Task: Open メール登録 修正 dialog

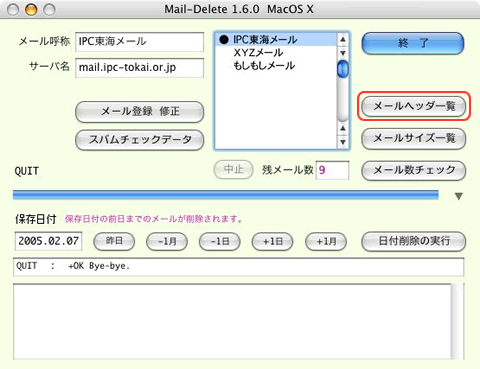Action: coord(140,111)
